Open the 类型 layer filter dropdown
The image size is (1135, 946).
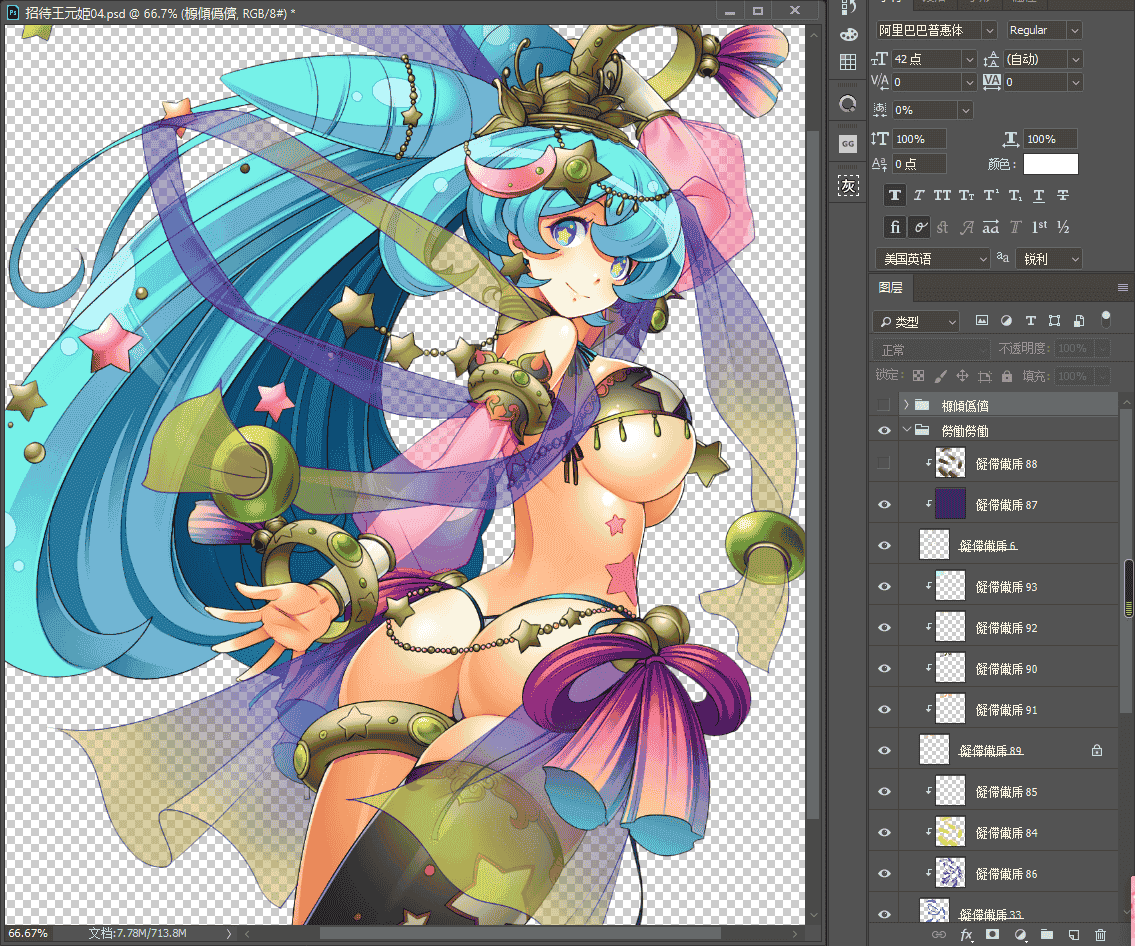916,321
